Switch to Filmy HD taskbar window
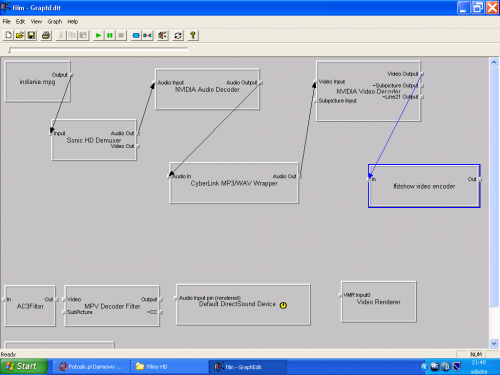 (x=168, y=367)
